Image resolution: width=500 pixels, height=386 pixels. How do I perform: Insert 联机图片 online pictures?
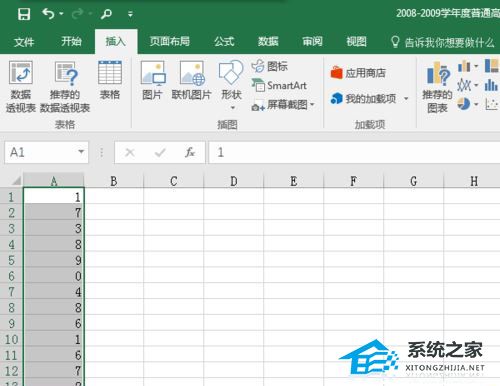[x=191, y=80]
